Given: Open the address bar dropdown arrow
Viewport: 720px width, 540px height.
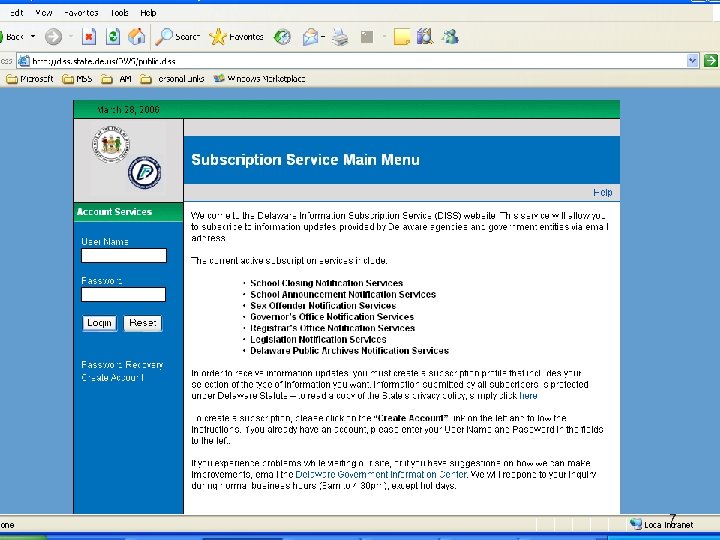Looking at the screenshot, I should (x=692, y=60).
